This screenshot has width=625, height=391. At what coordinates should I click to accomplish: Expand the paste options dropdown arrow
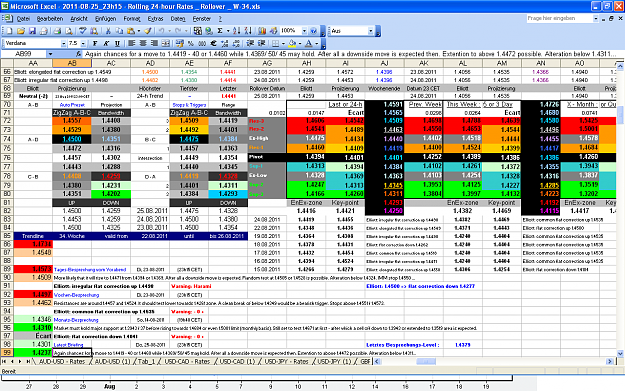(138, 31)
